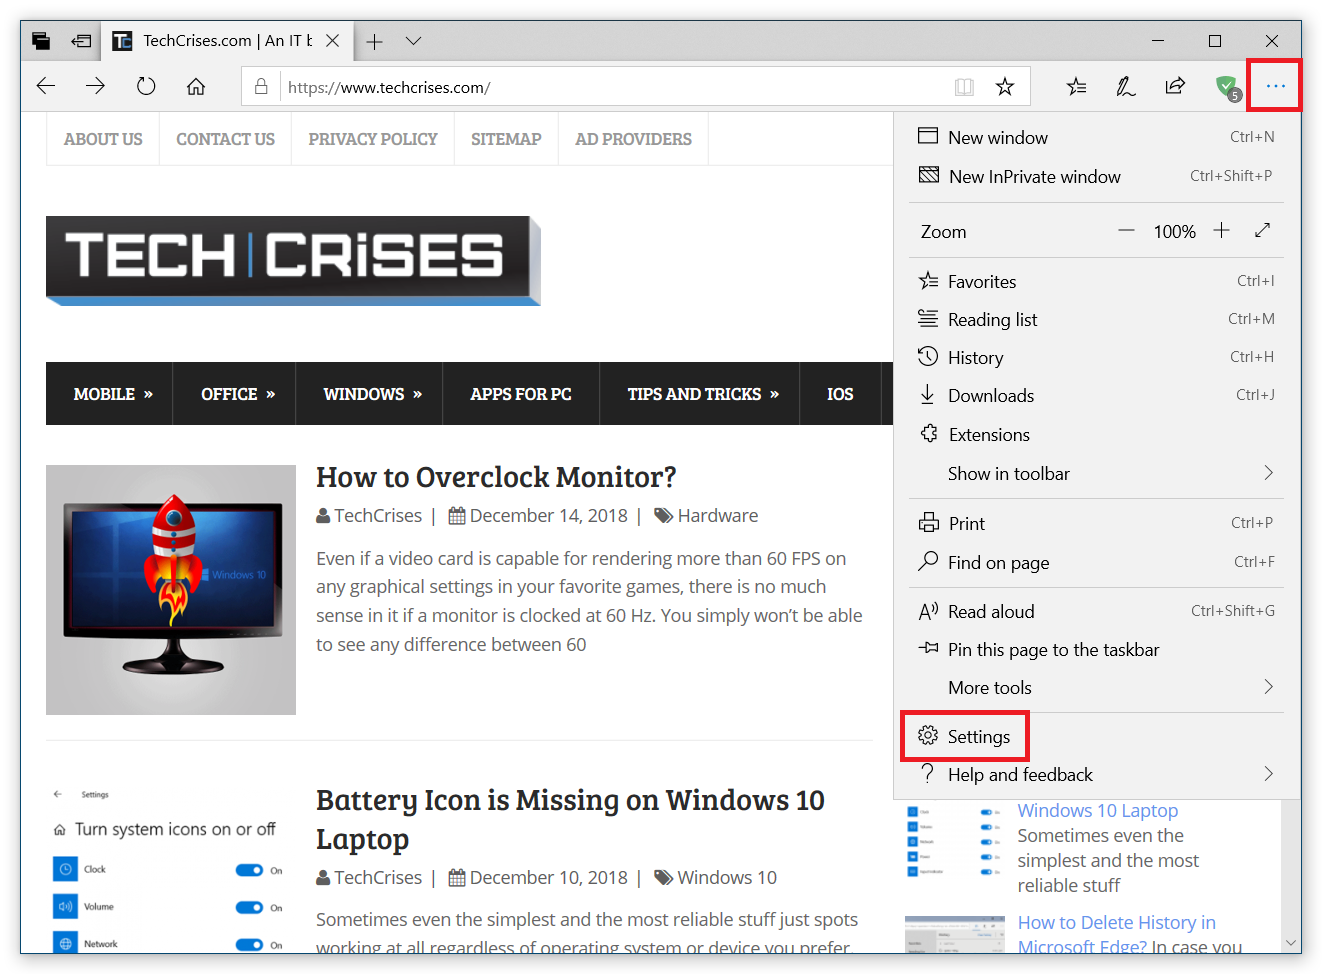The height and width of the screenshot is (974, 1322).
Task: Click the Forward navigation arrow
Action: click(x=96, y=86)
